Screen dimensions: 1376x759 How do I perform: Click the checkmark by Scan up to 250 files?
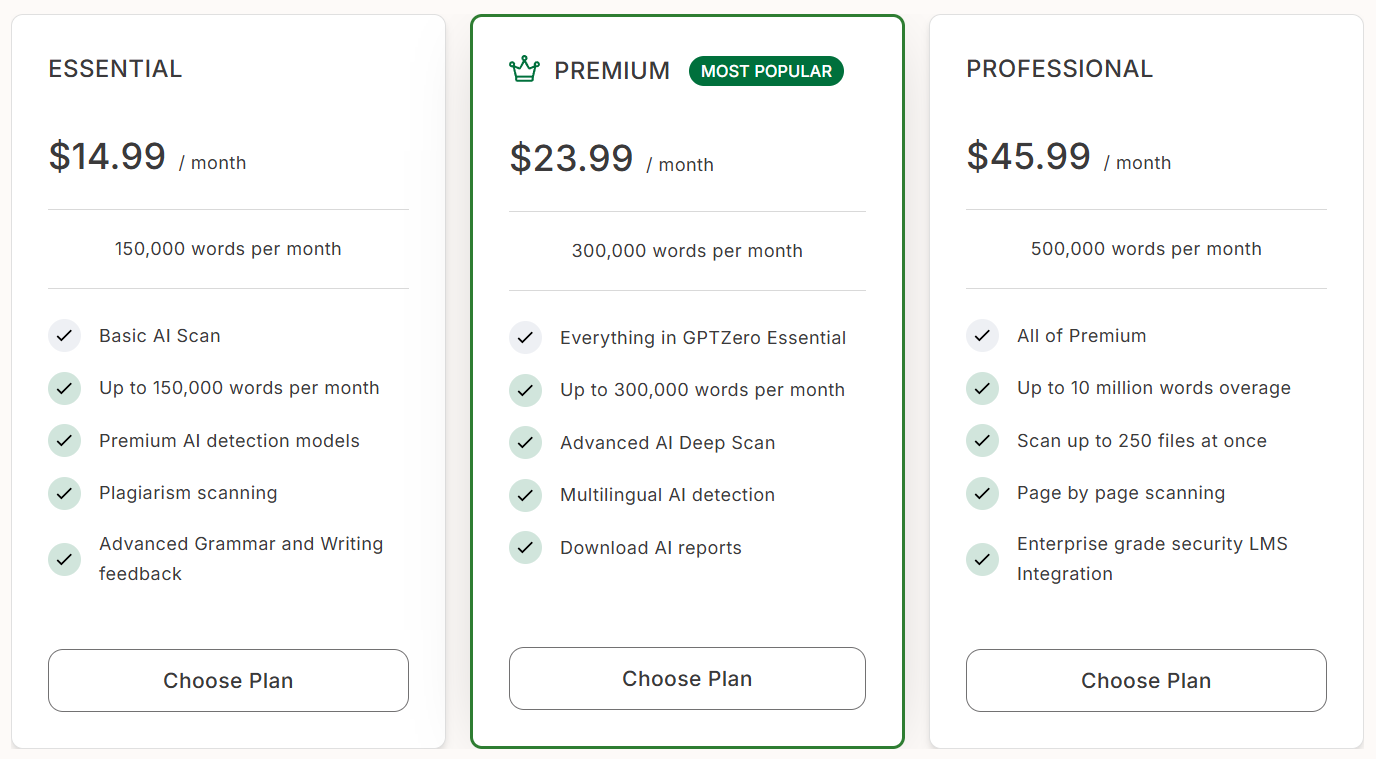click(982, 441)
